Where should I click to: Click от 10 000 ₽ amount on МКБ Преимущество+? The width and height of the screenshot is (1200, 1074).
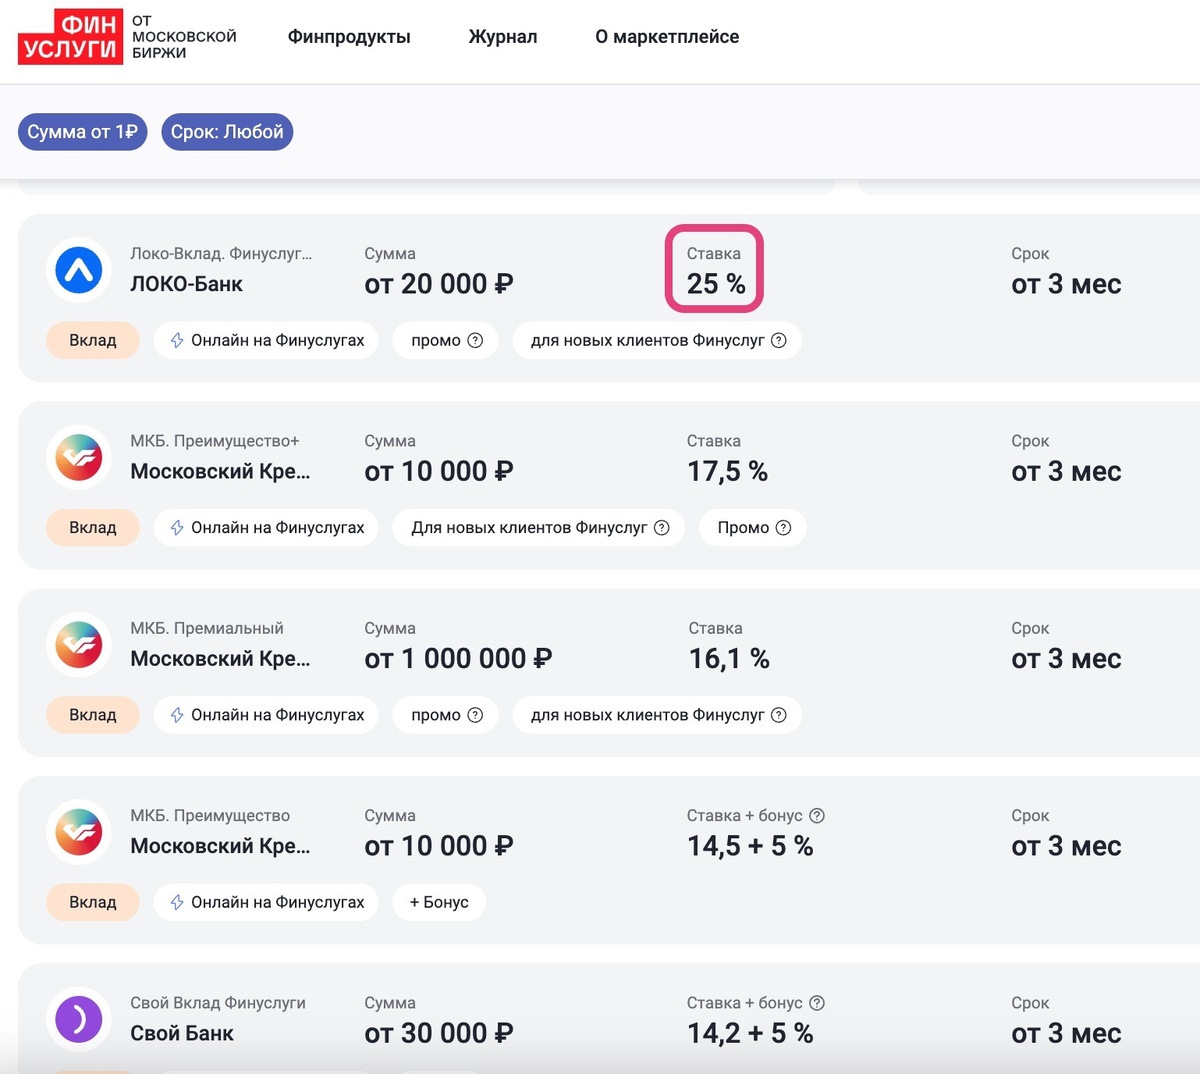click(x=439, y=471)
